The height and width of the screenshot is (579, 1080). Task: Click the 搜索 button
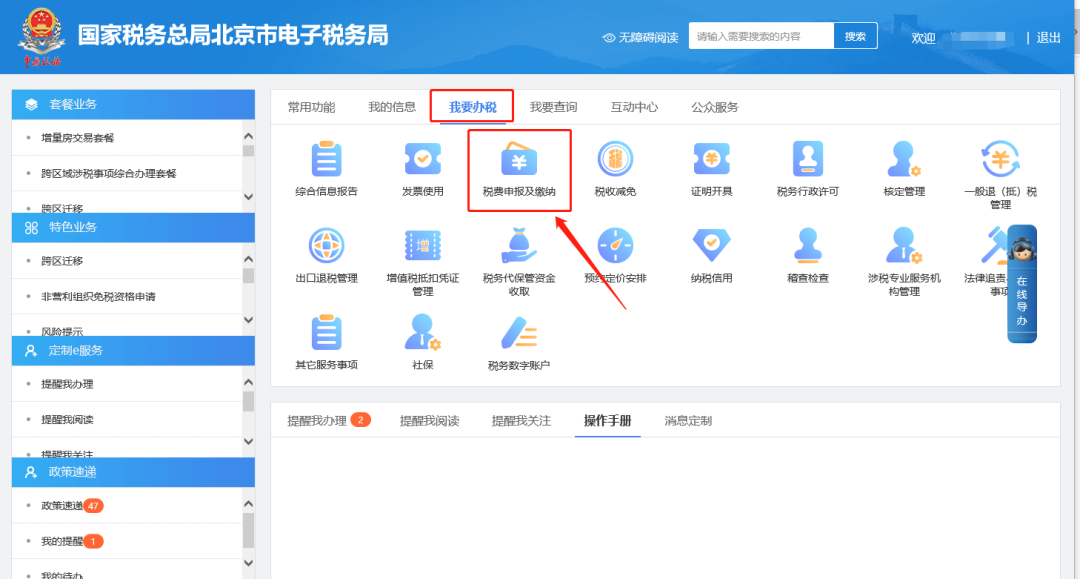point(855,36)
